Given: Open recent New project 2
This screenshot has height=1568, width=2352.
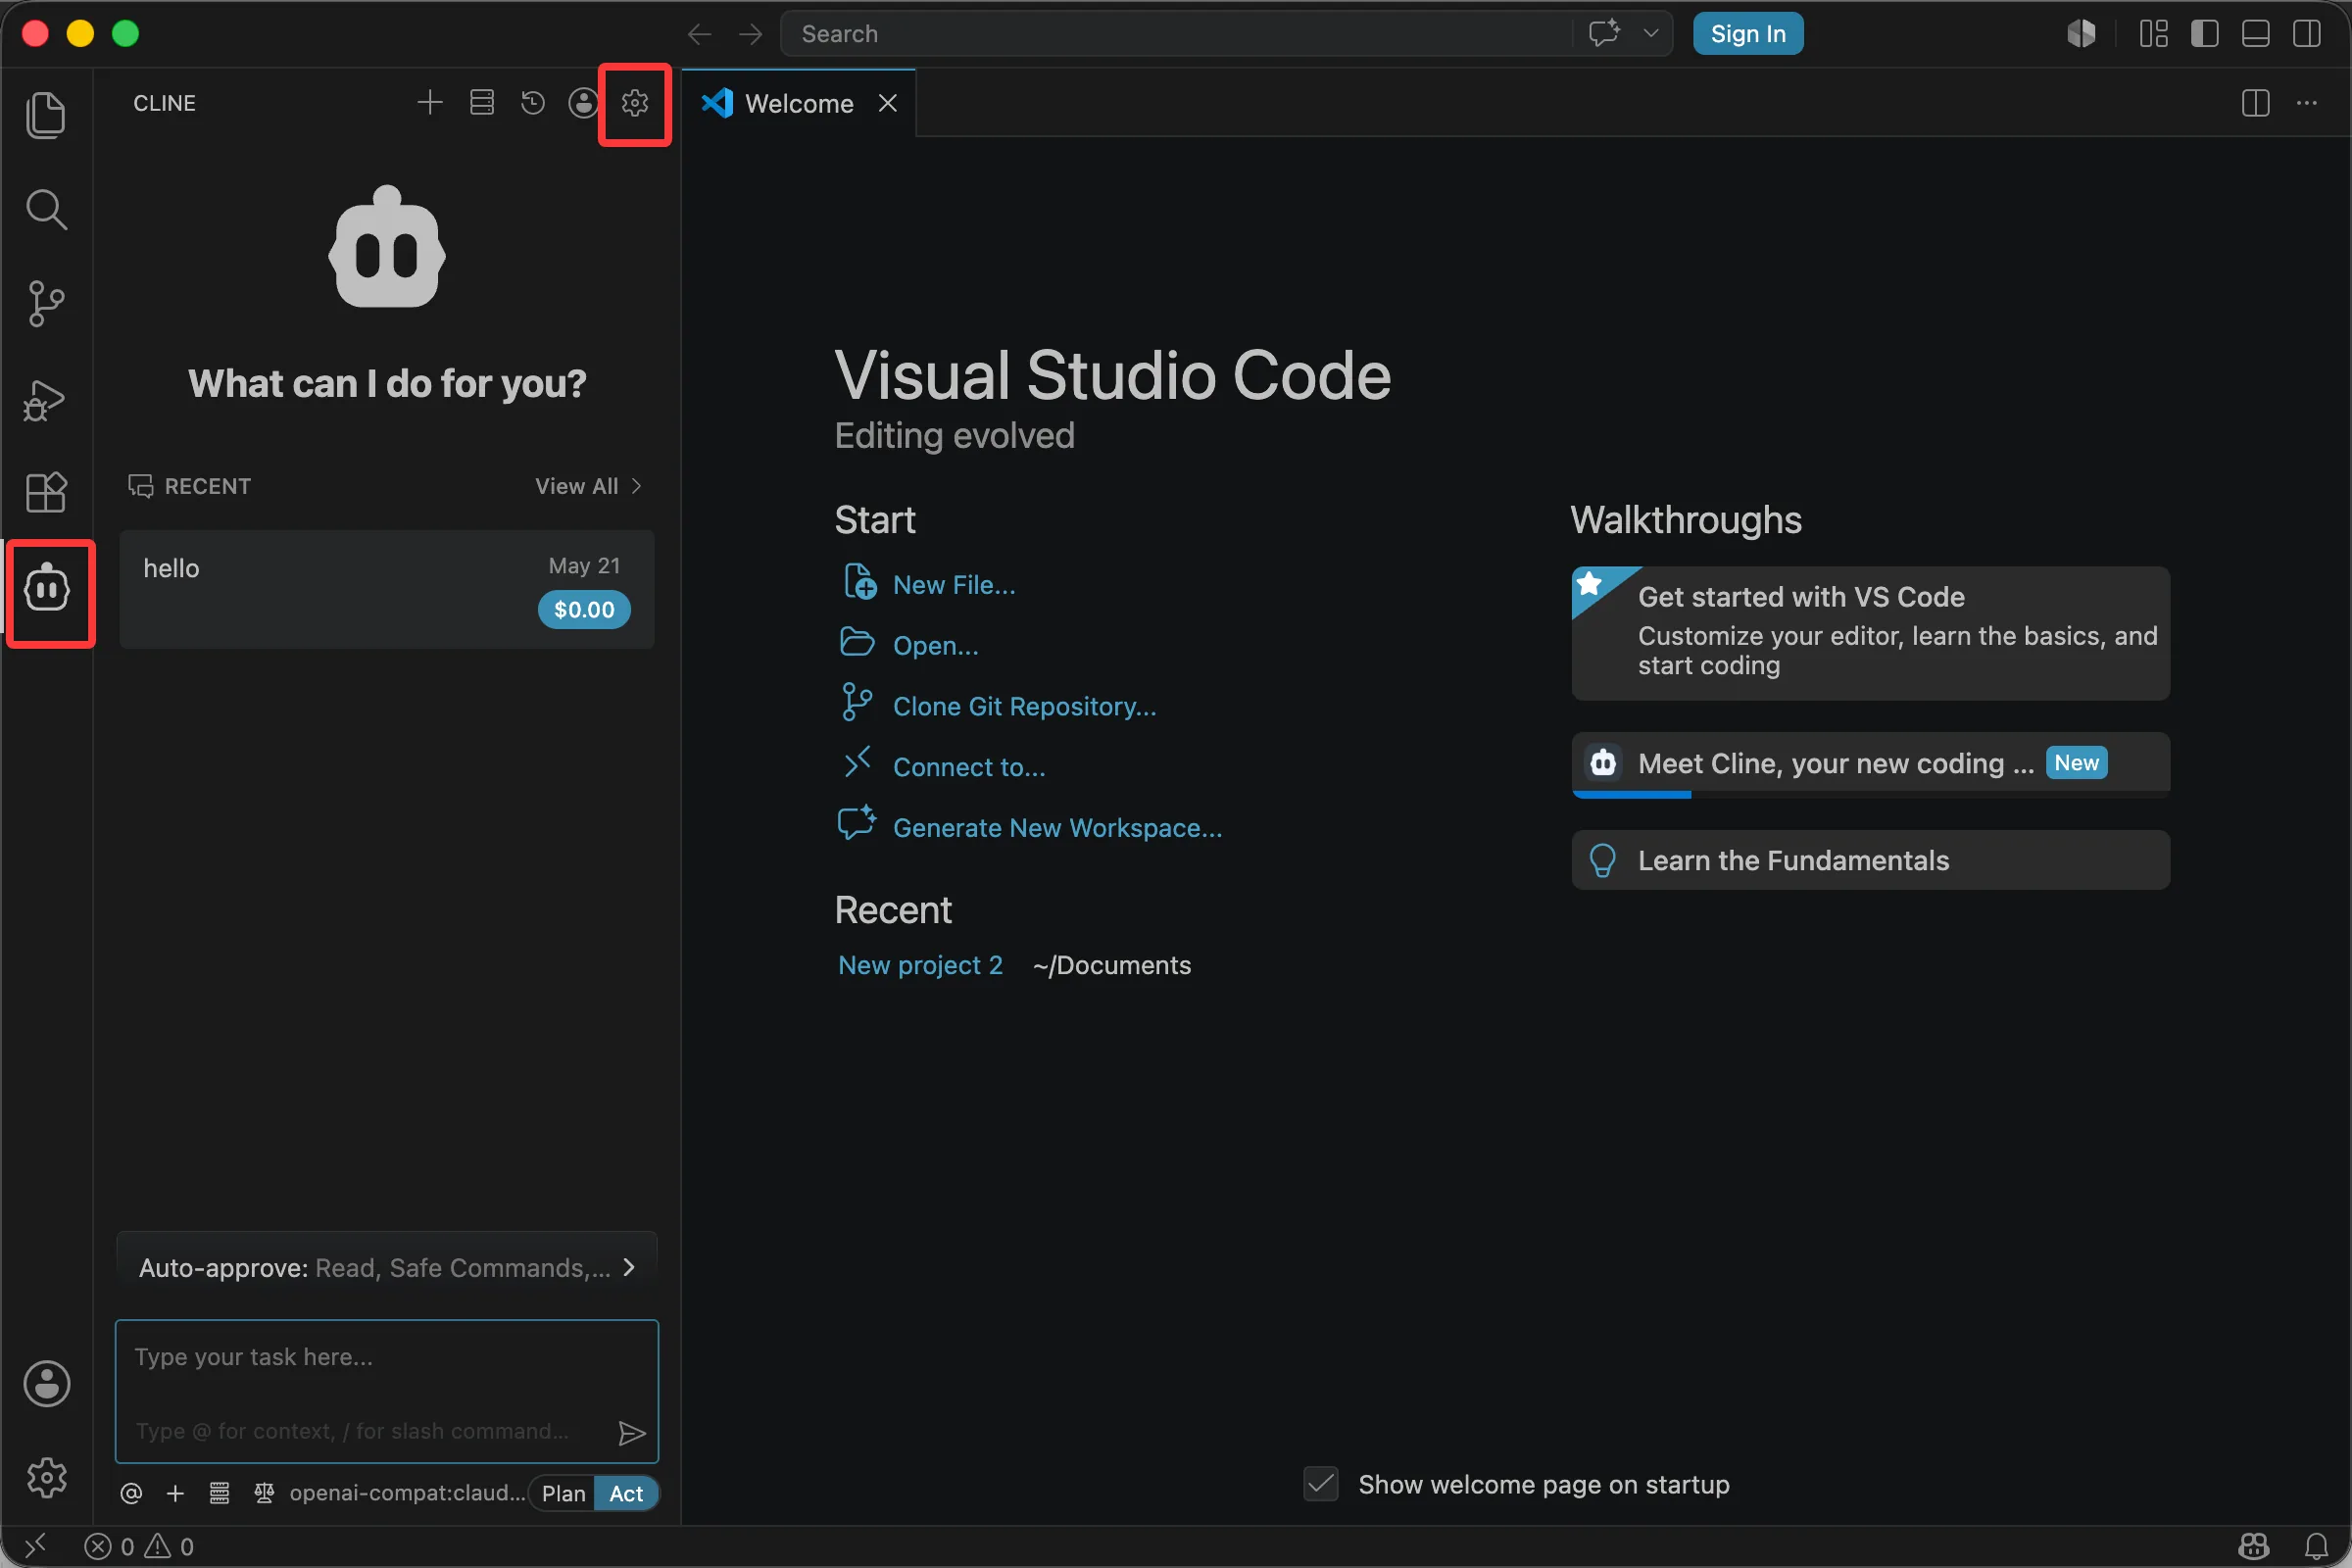Looking at the screenshot, I should 920,965.
